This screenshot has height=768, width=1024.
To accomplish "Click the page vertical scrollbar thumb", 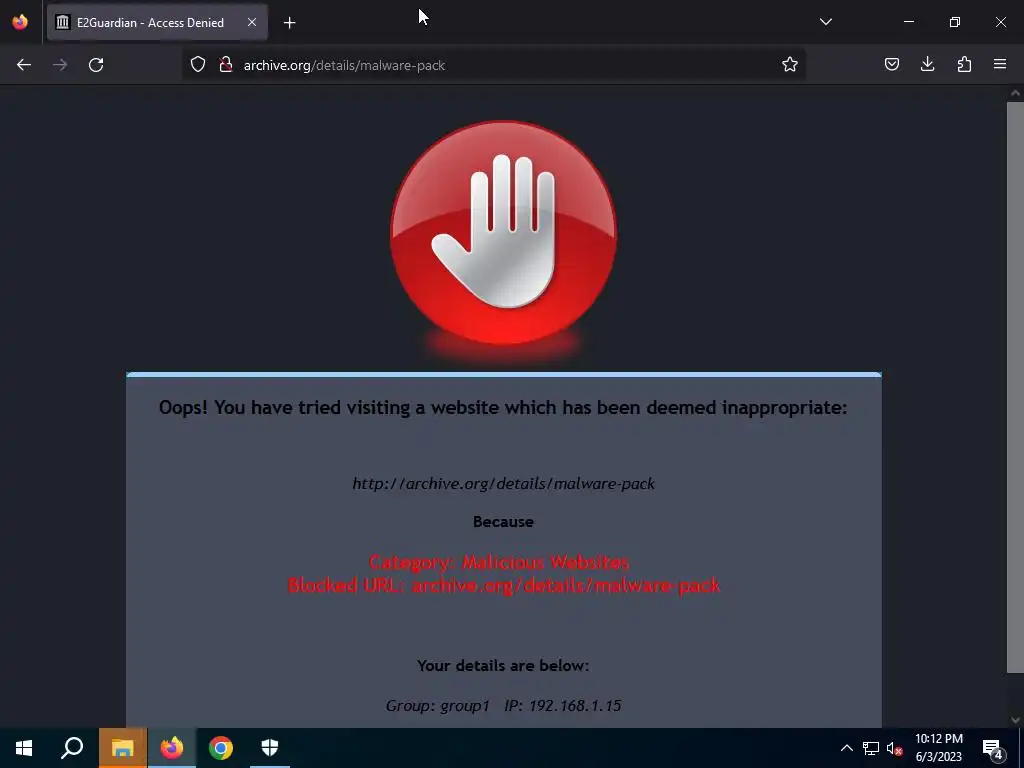I will [x=1015, y=387].
